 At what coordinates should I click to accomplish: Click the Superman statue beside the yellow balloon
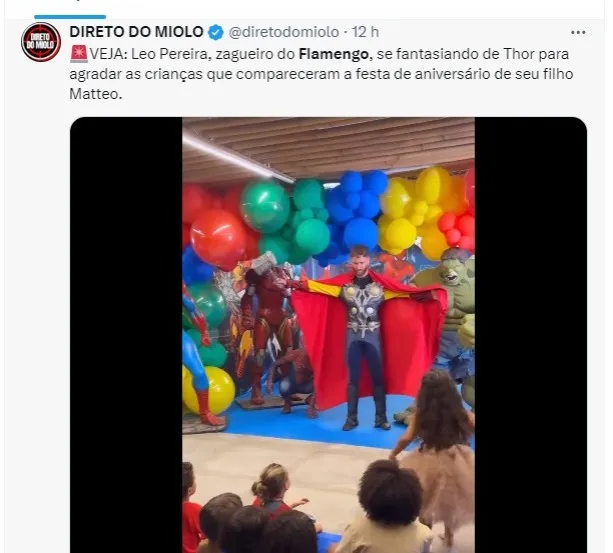[199, 356]
